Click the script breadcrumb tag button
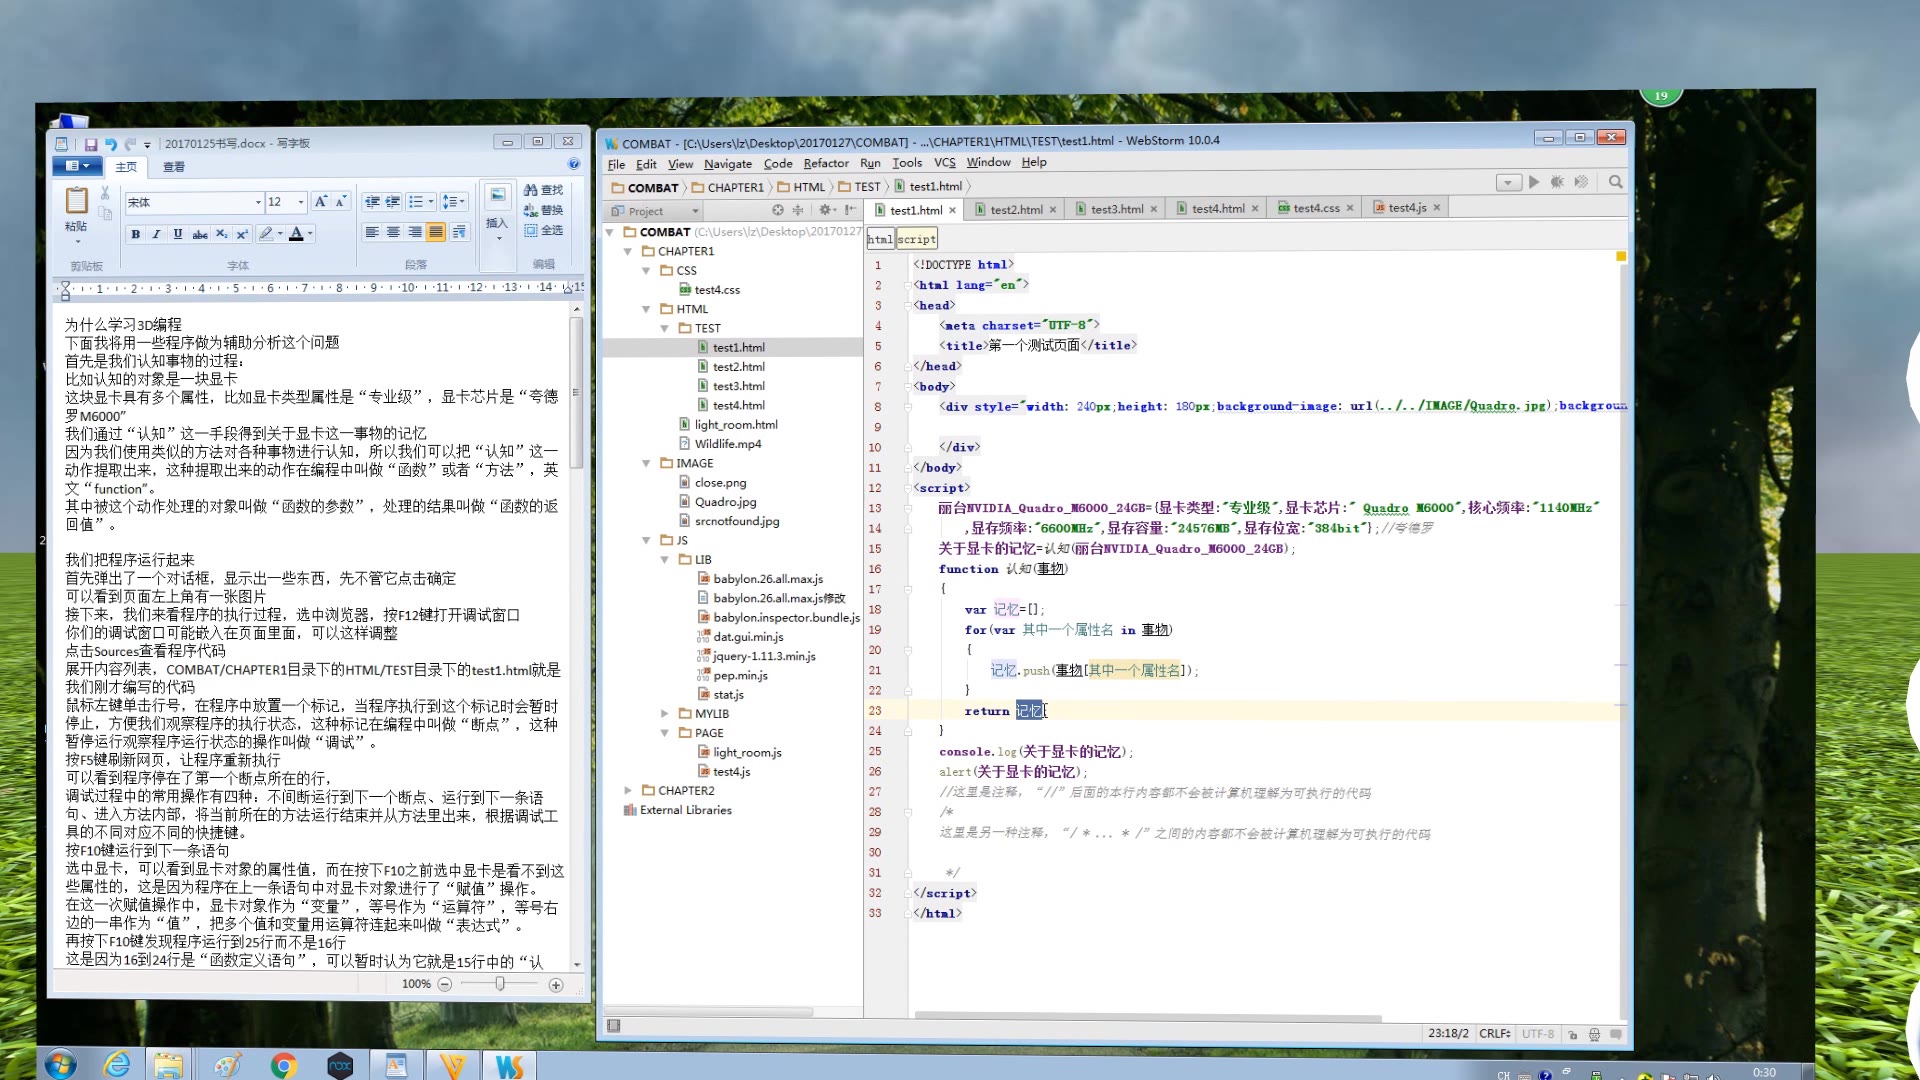Image resolution: width=1920 pixels, height=1080 pixels. click(x=916, y=239)
